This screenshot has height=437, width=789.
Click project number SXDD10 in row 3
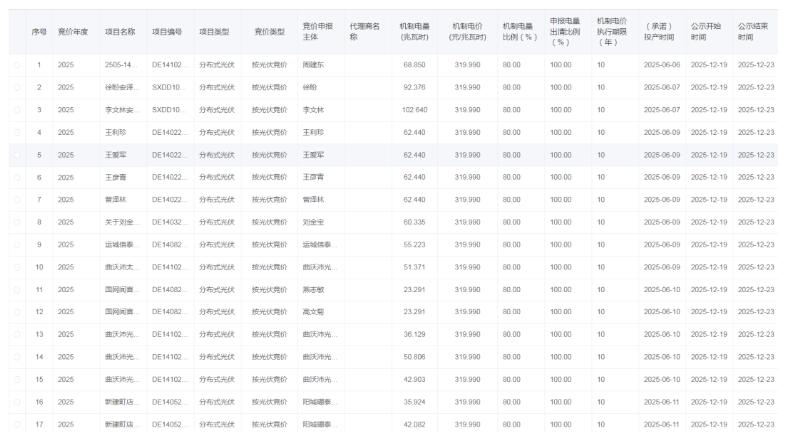pyautogui.click(x=166, y=109)
